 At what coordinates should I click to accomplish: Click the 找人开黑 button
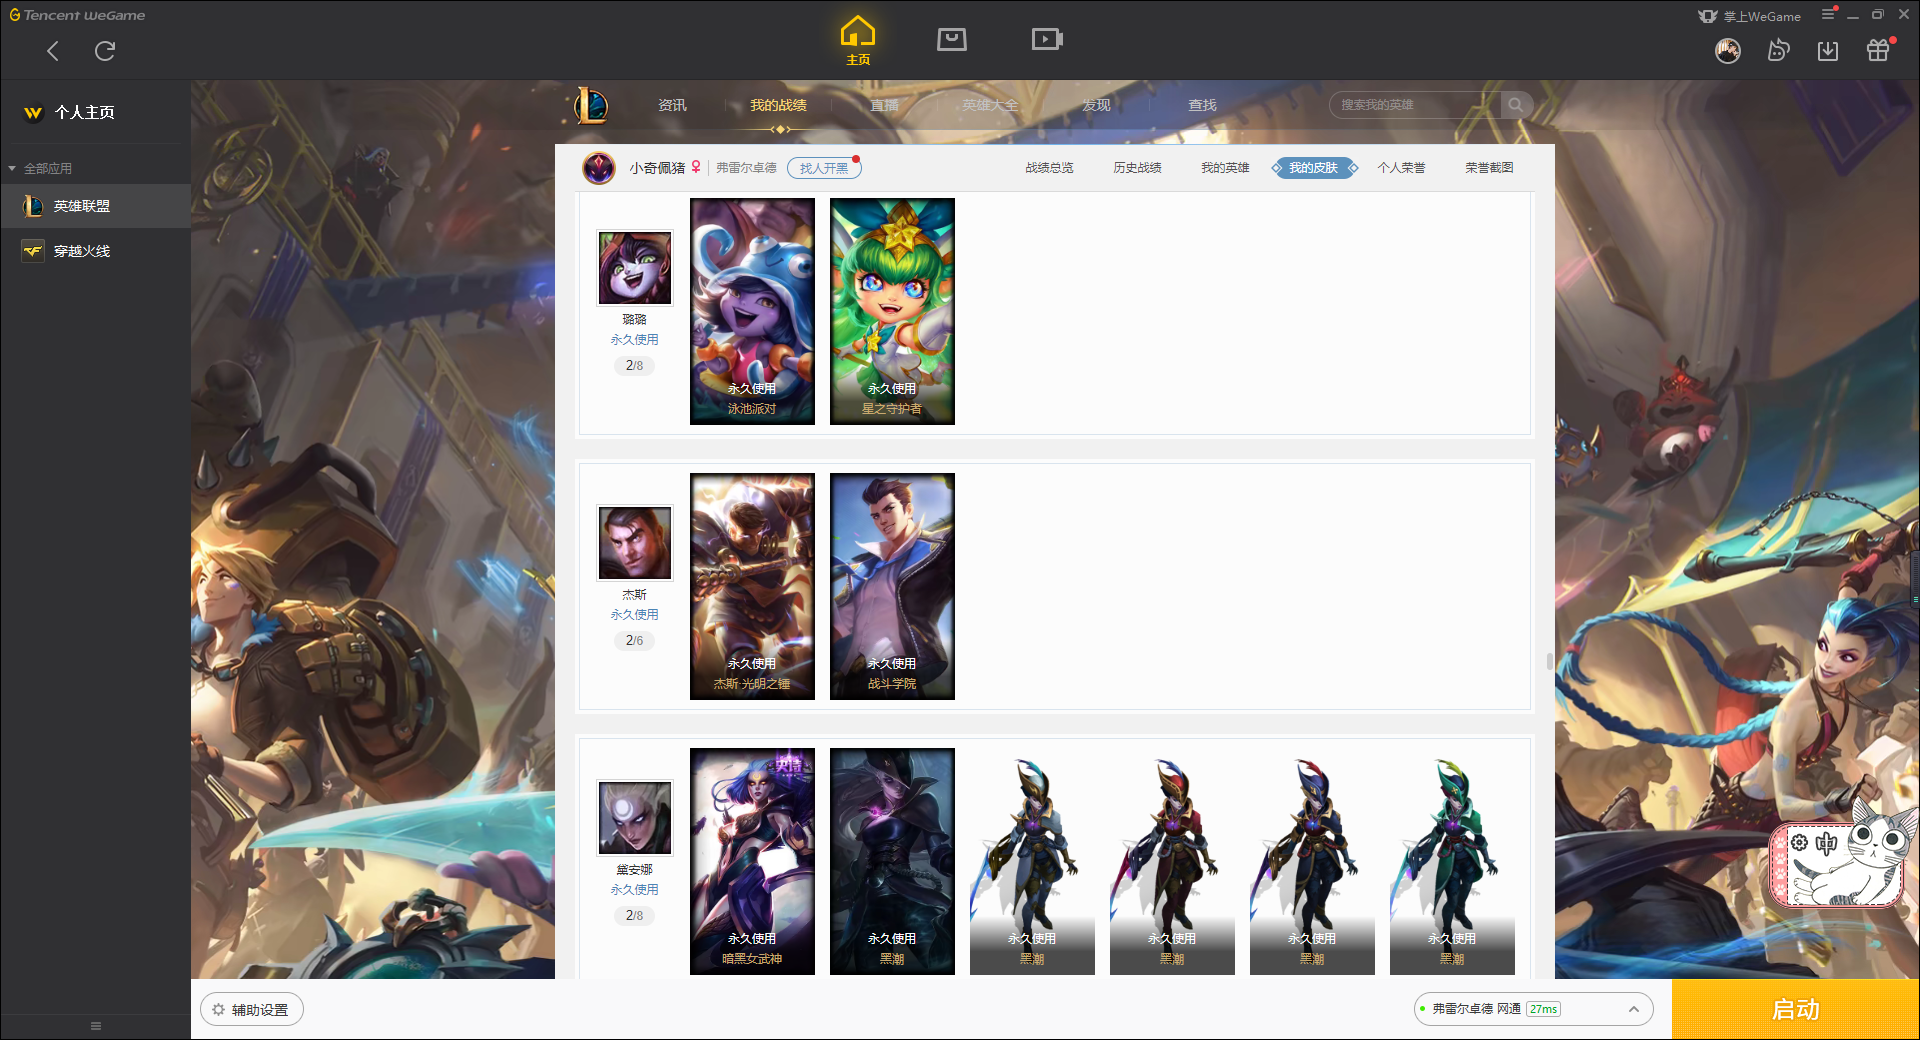[x=824, y=168]
